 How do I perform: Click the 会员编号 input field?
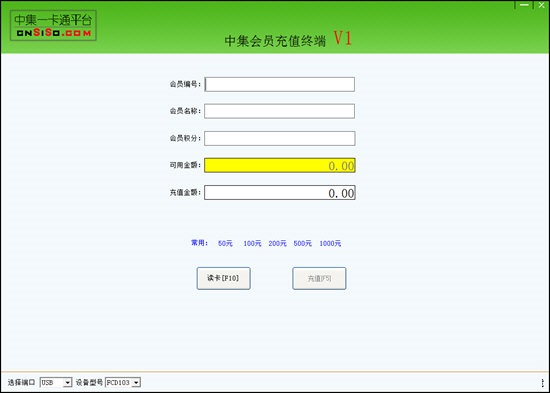coord(280,84)
